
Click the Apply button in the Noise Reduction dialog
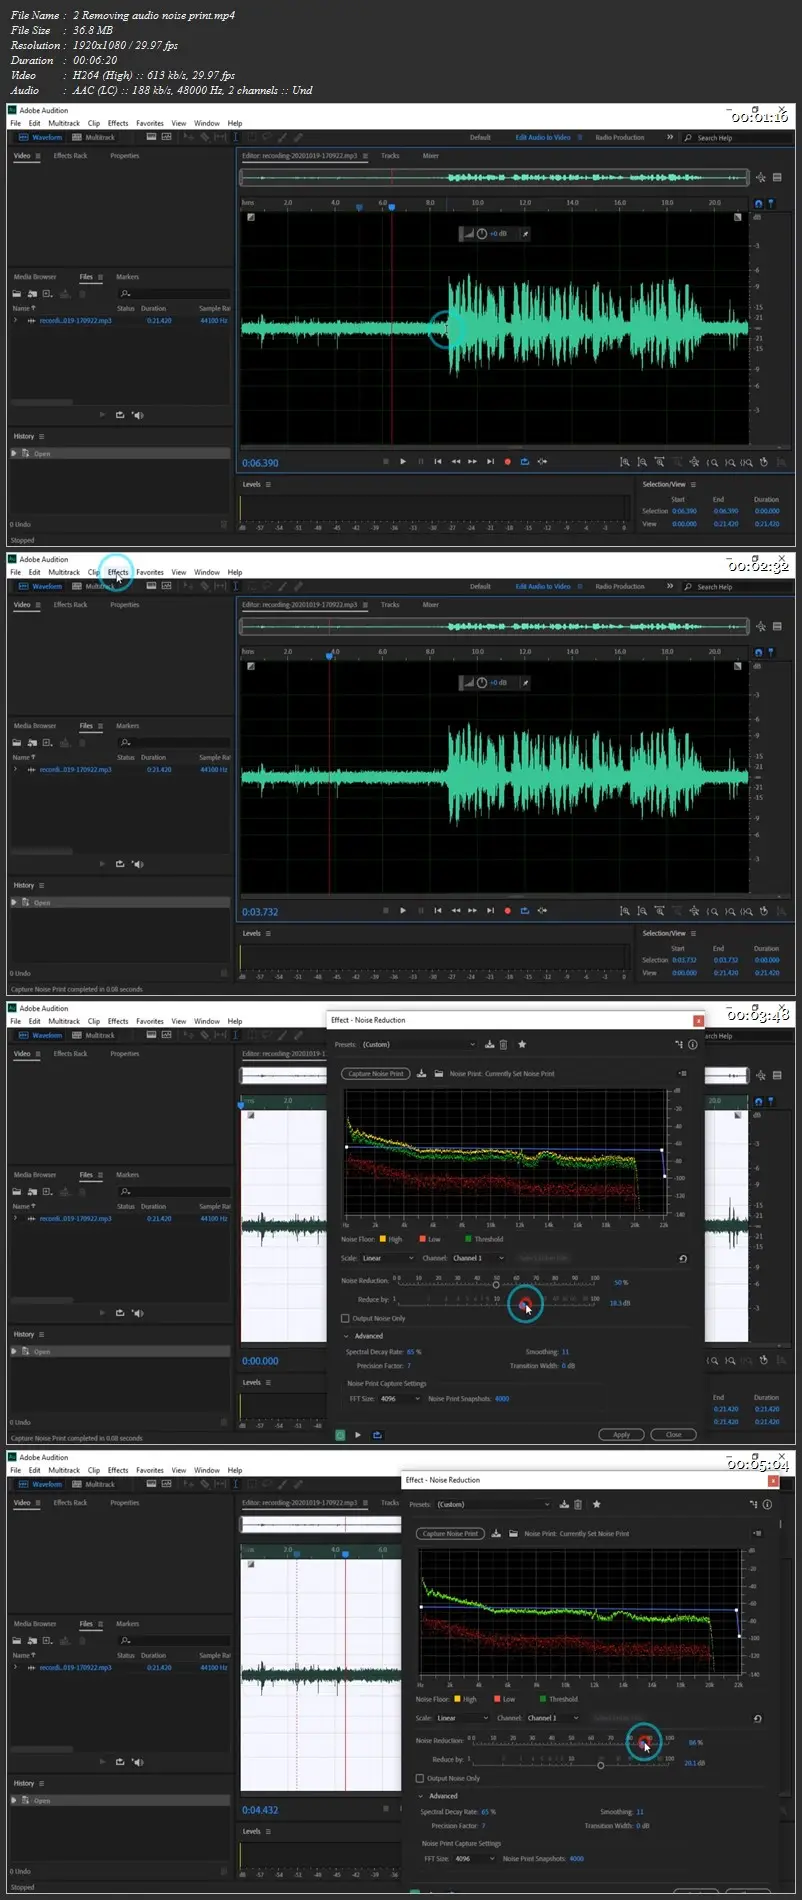[621, 1434]
